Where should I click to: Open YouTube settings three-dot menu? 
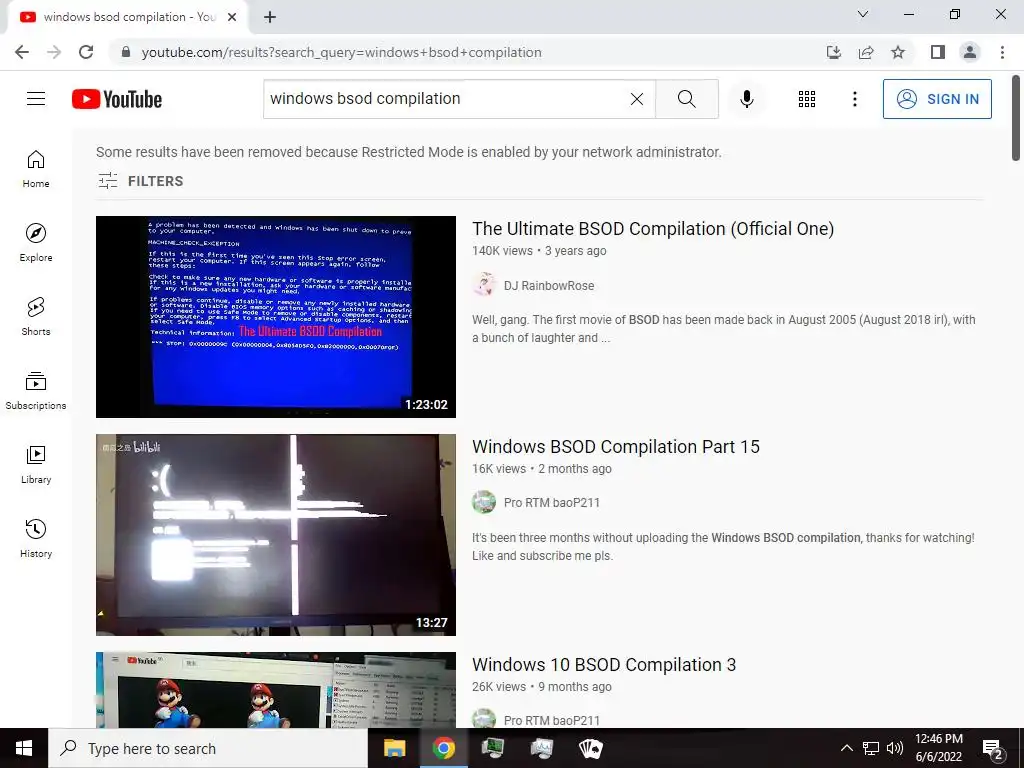pyautogui.click(x=854, y=99)
